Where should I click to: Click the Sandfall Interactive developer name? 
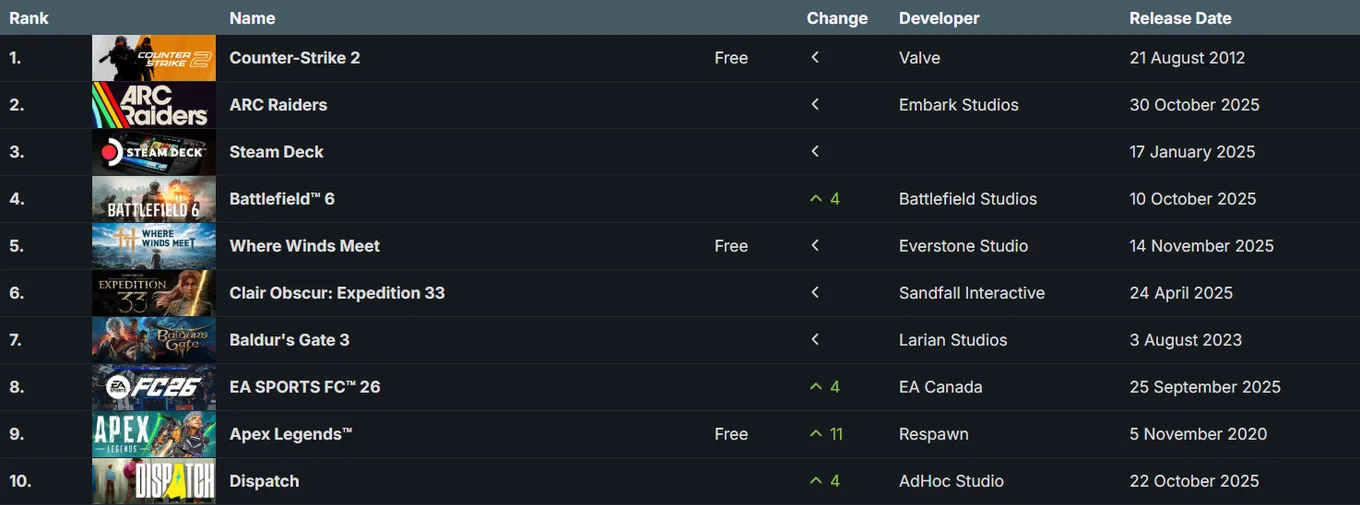click(x=972, y=293)
